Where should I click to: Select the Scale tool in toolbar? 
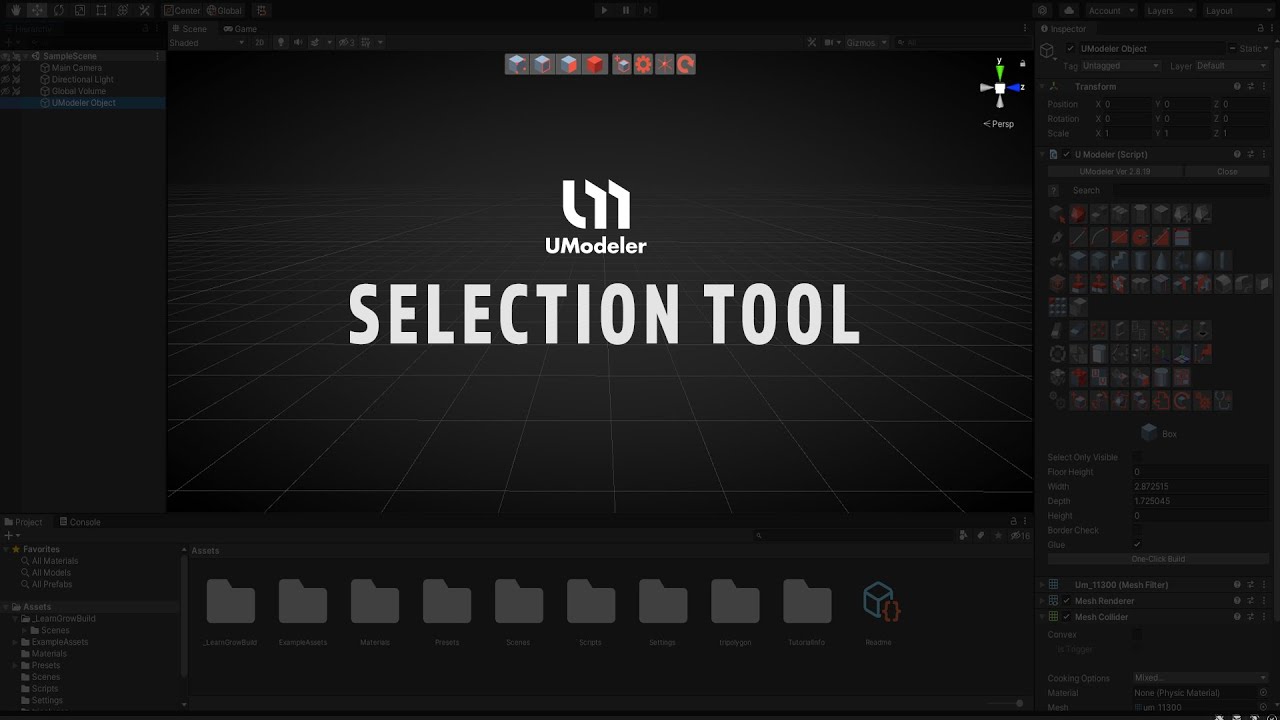79,10
